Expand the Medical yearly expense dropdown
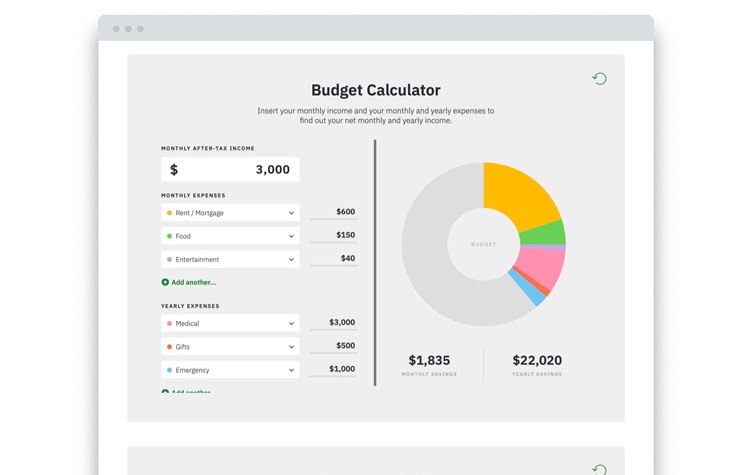This screenshot has height=475, width=750. coord(230,323)
